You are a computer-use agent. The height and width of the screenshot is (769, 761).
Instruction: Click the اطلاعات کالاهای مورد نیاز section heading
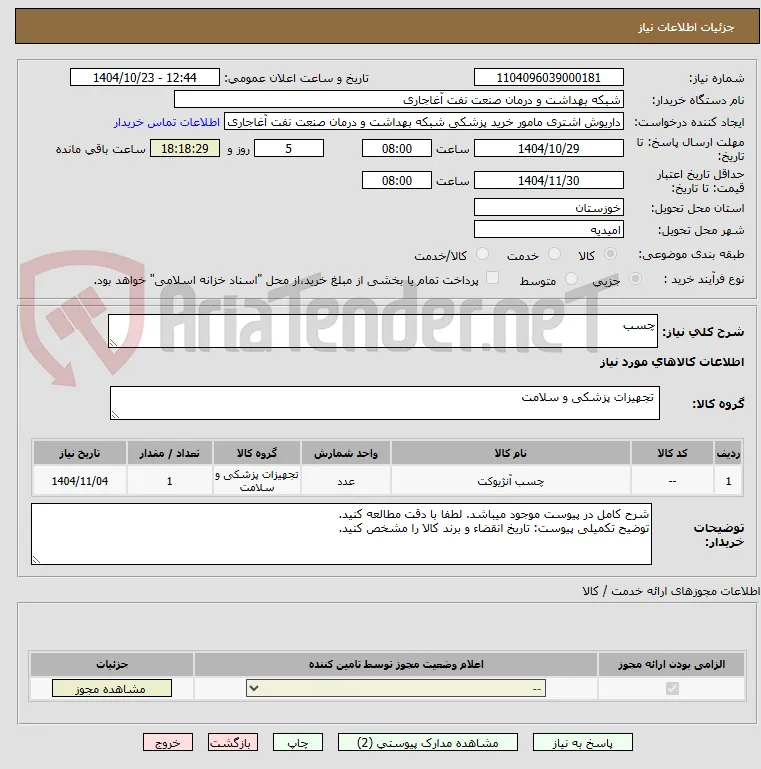click(x=672, y=362)
